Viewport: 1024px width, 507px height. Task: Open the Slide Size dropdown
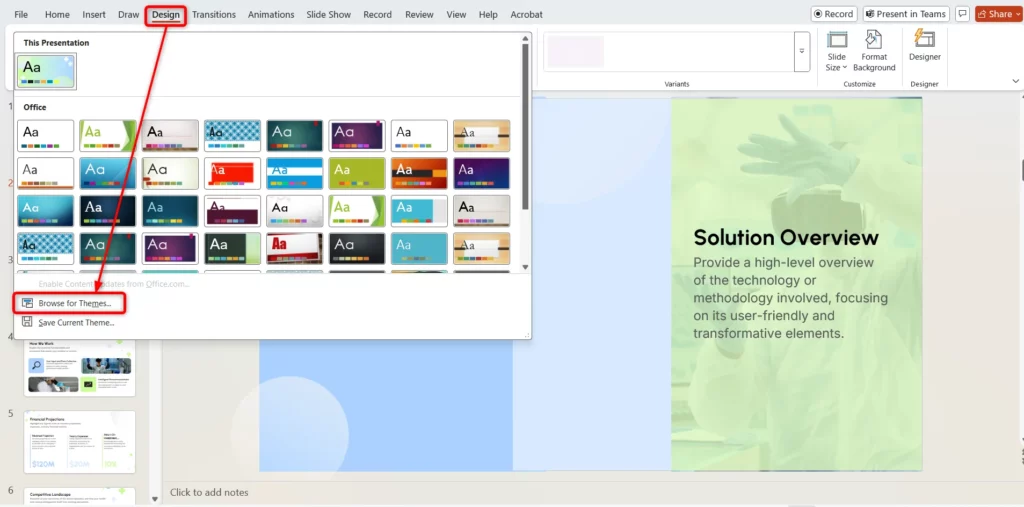click(x=837, y=50)
